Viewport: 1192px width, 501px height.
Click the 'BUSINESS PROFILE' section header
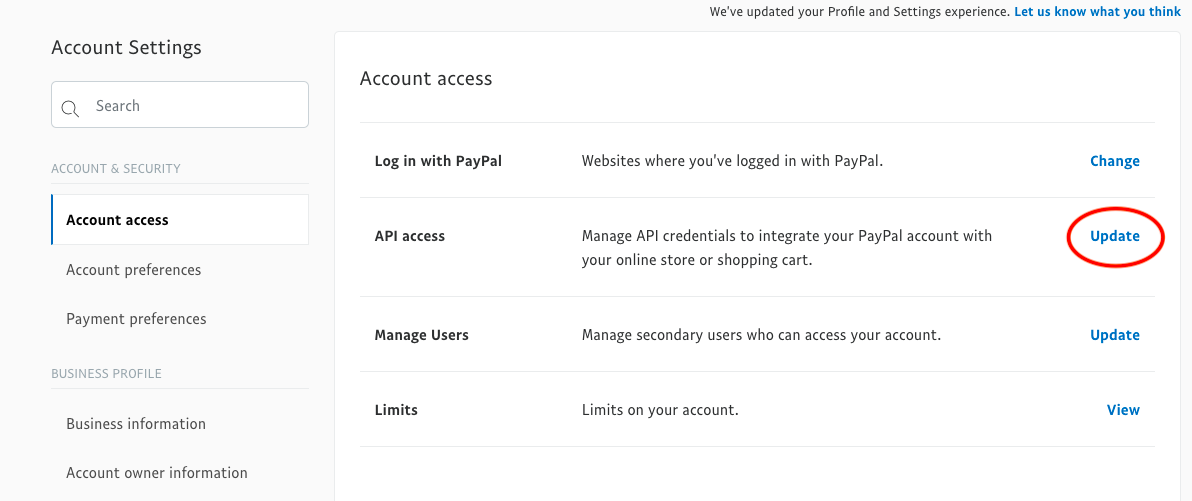(106, 374)
